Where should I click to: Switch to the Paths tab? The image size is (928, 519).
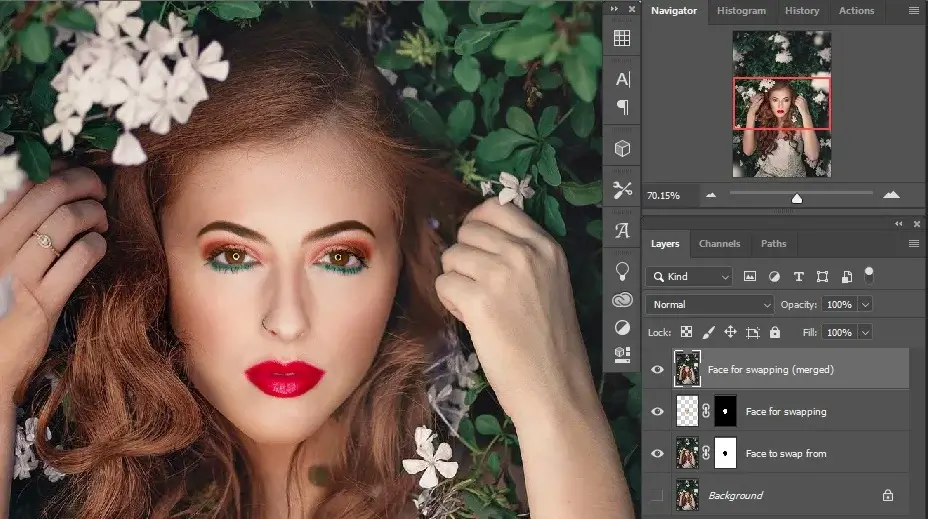coord(774,244)
